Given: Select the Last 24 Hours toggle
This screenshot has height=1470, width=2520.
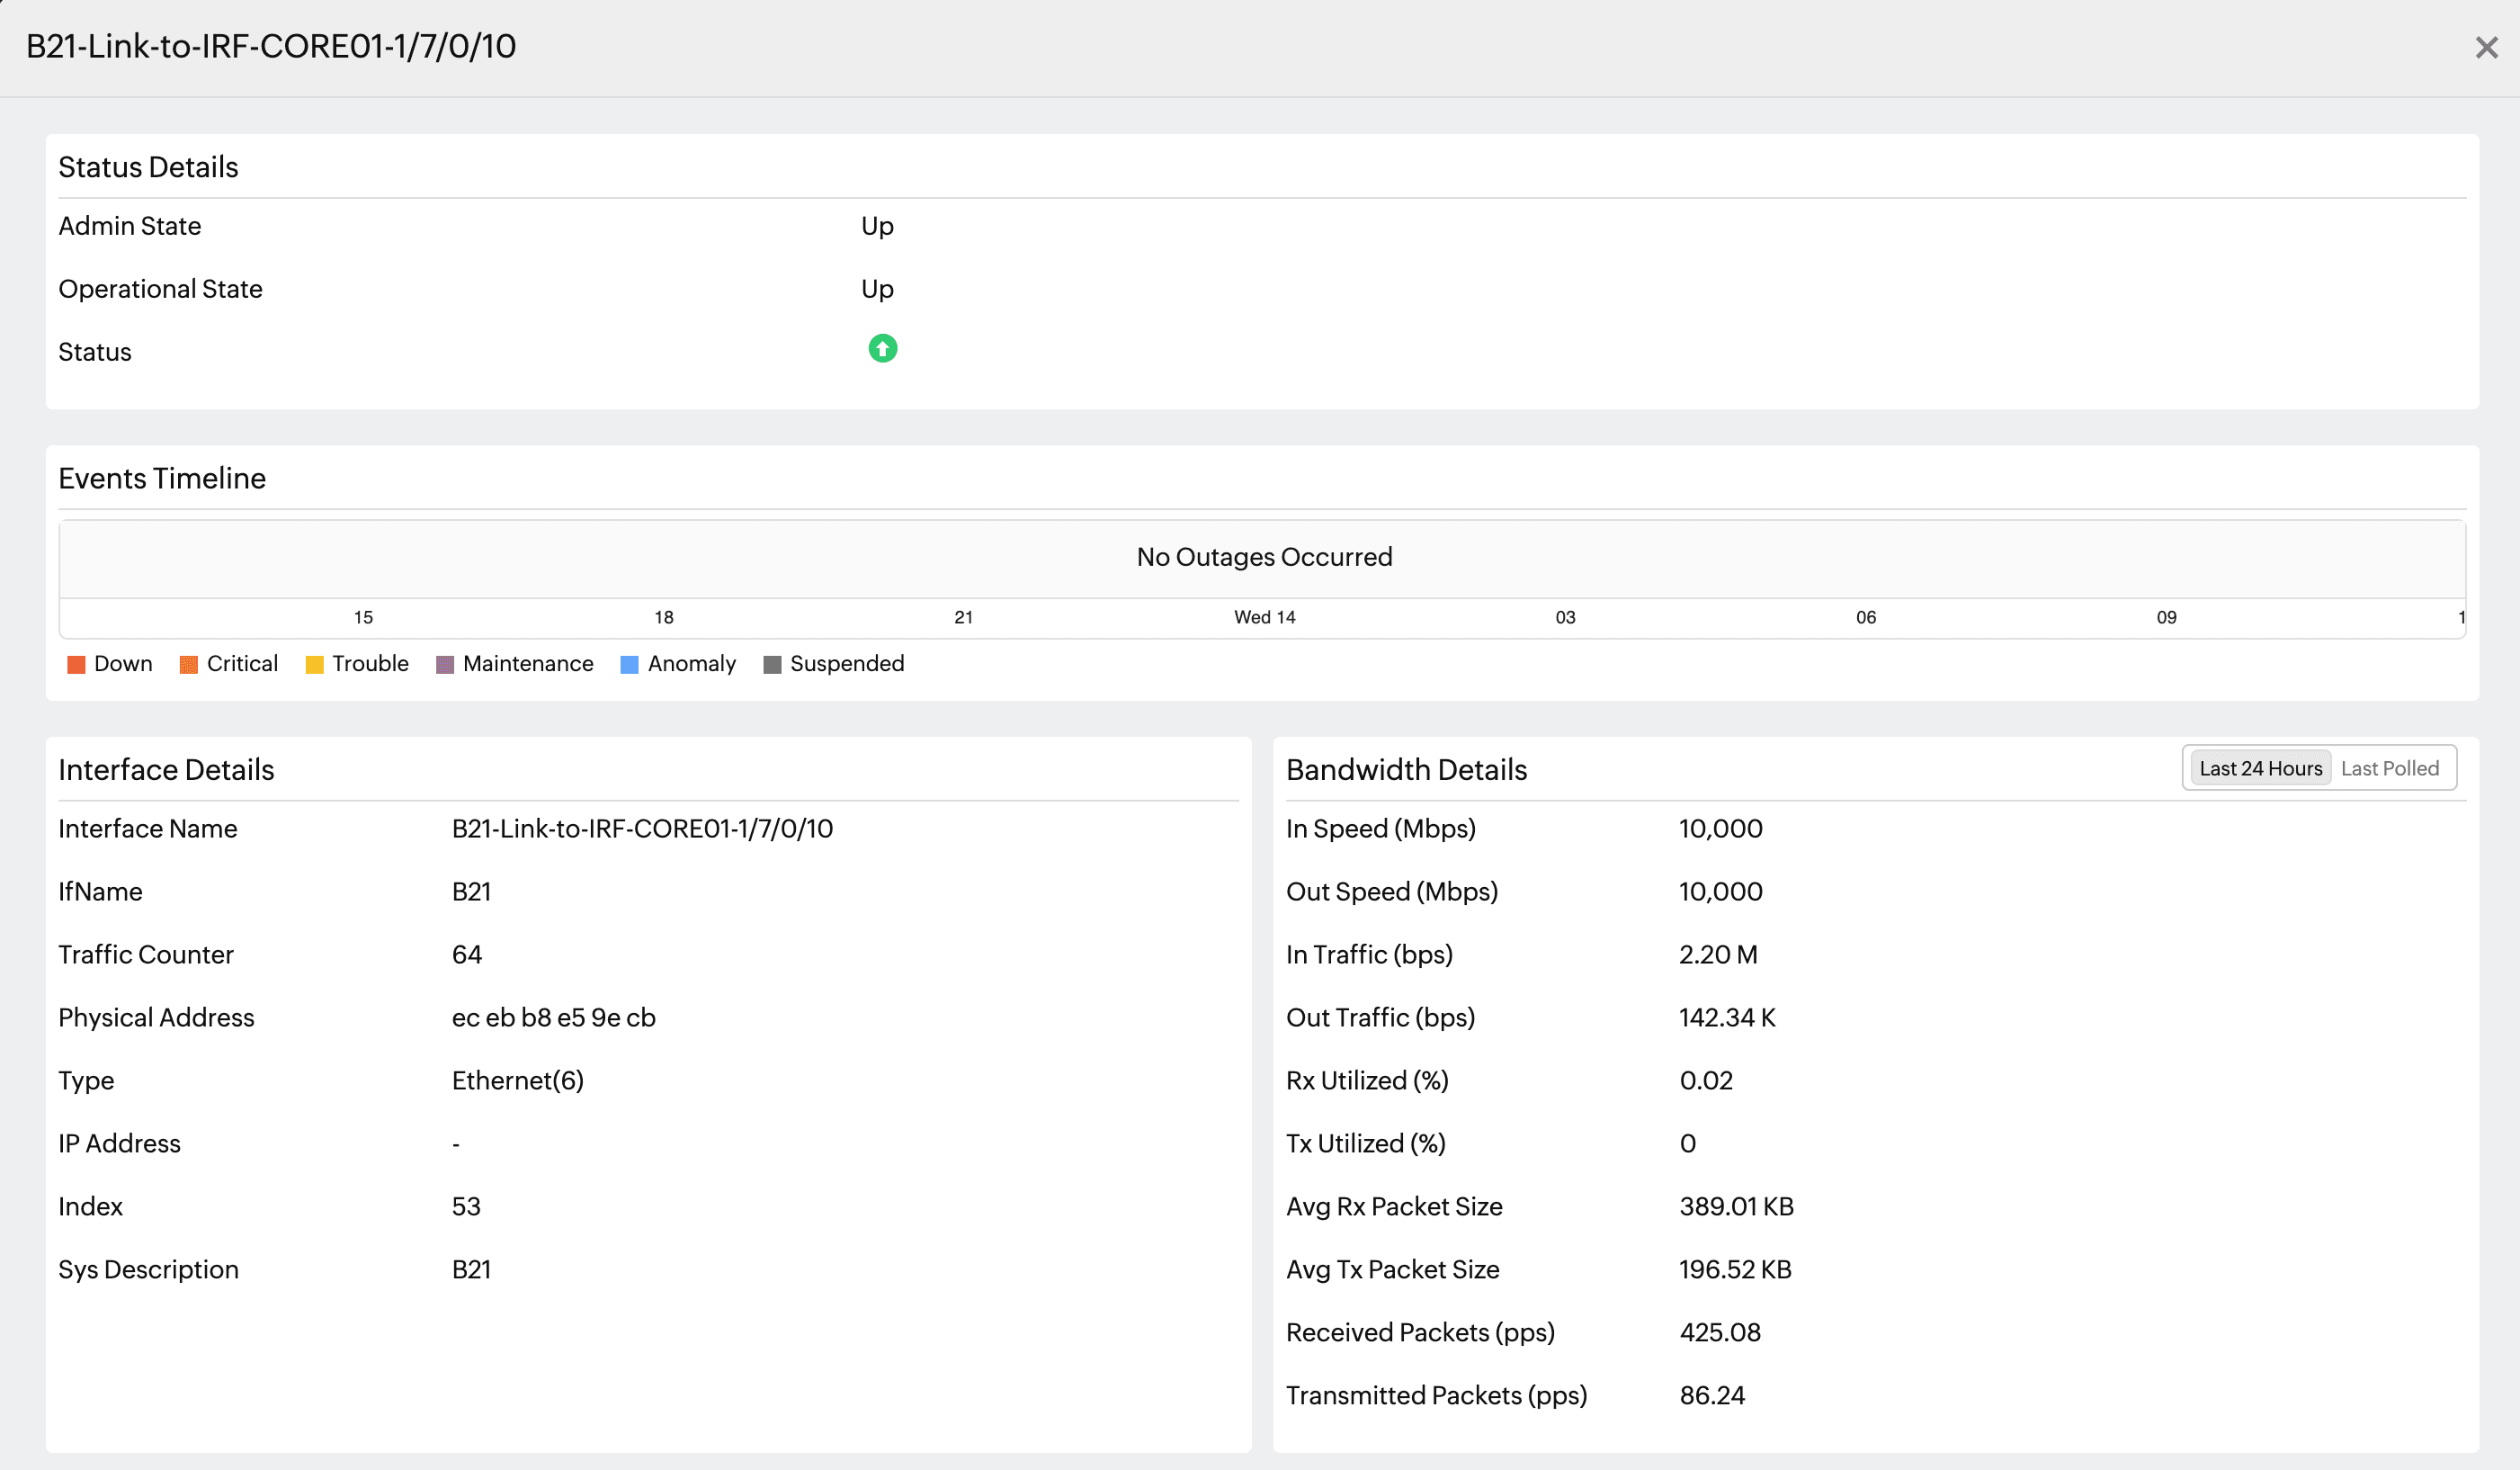Looking at the screenshot, I should click(2260, 768).
